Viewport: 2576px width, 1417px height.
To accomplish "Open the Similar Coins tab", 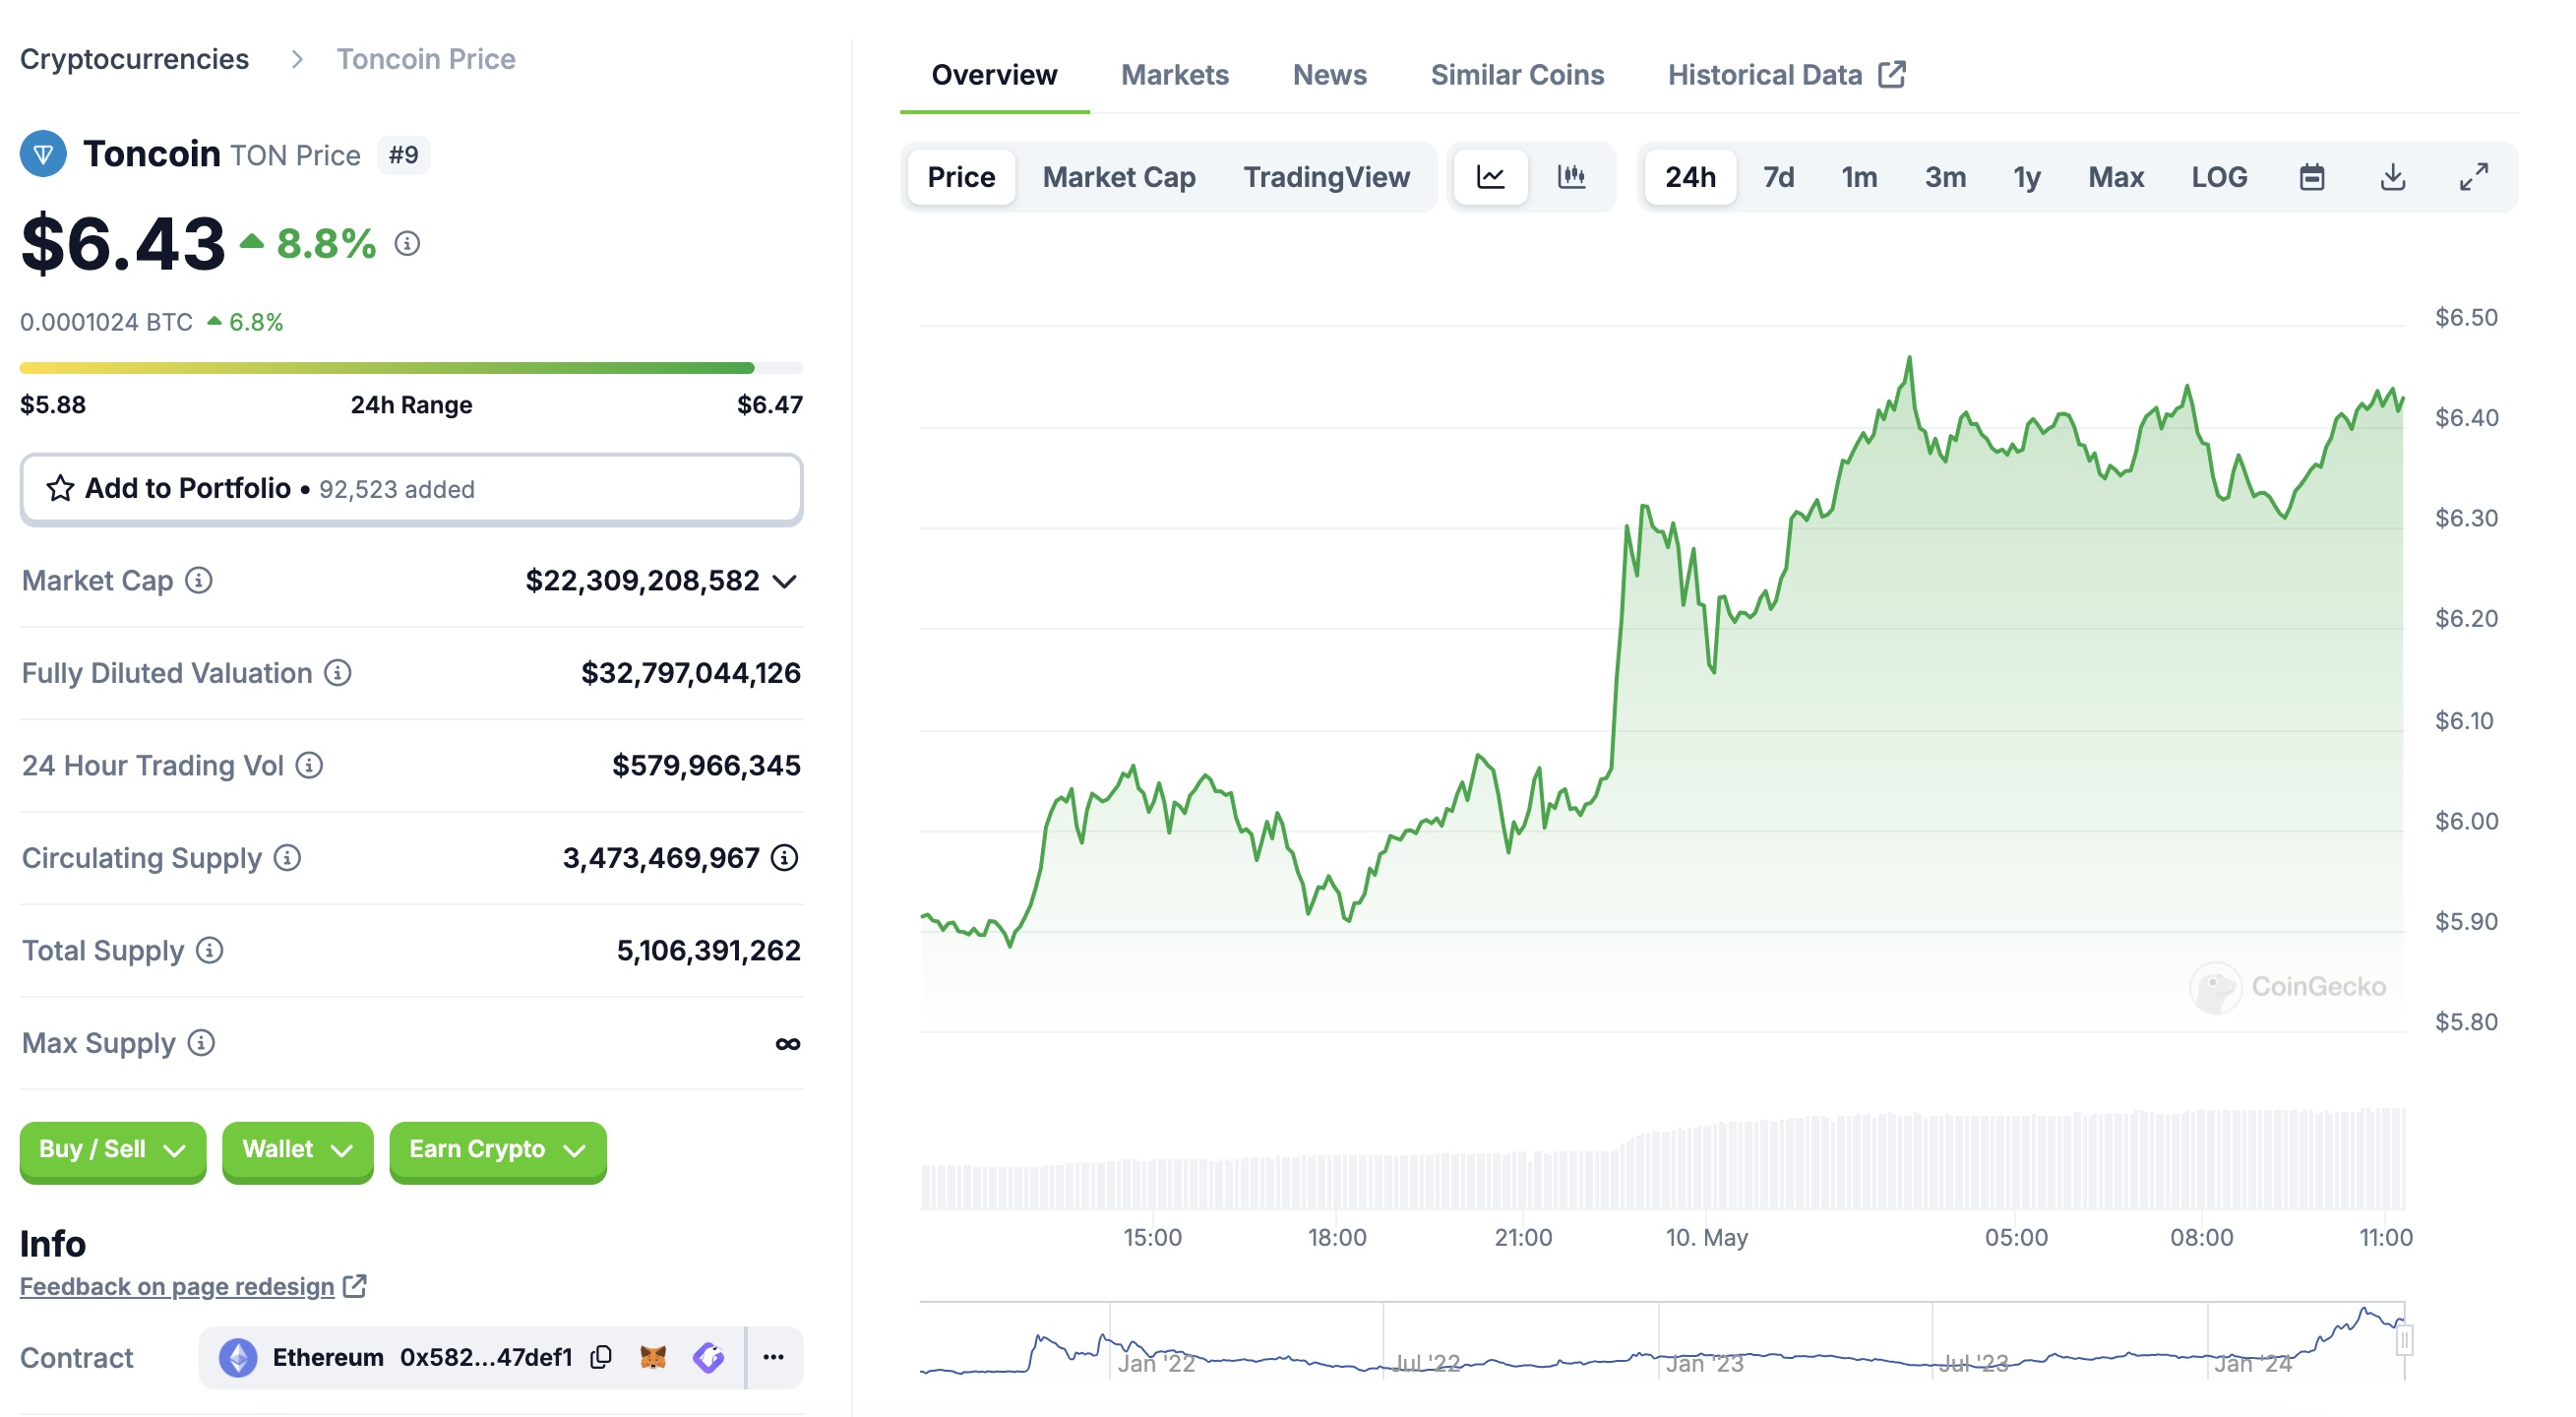I will 1517,75.
